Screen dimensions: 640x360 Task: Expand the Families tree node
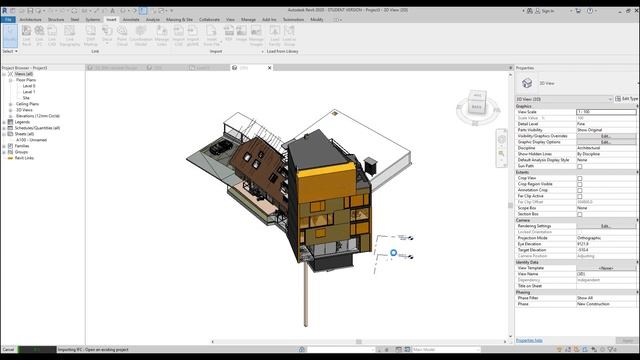coord(4,146)
